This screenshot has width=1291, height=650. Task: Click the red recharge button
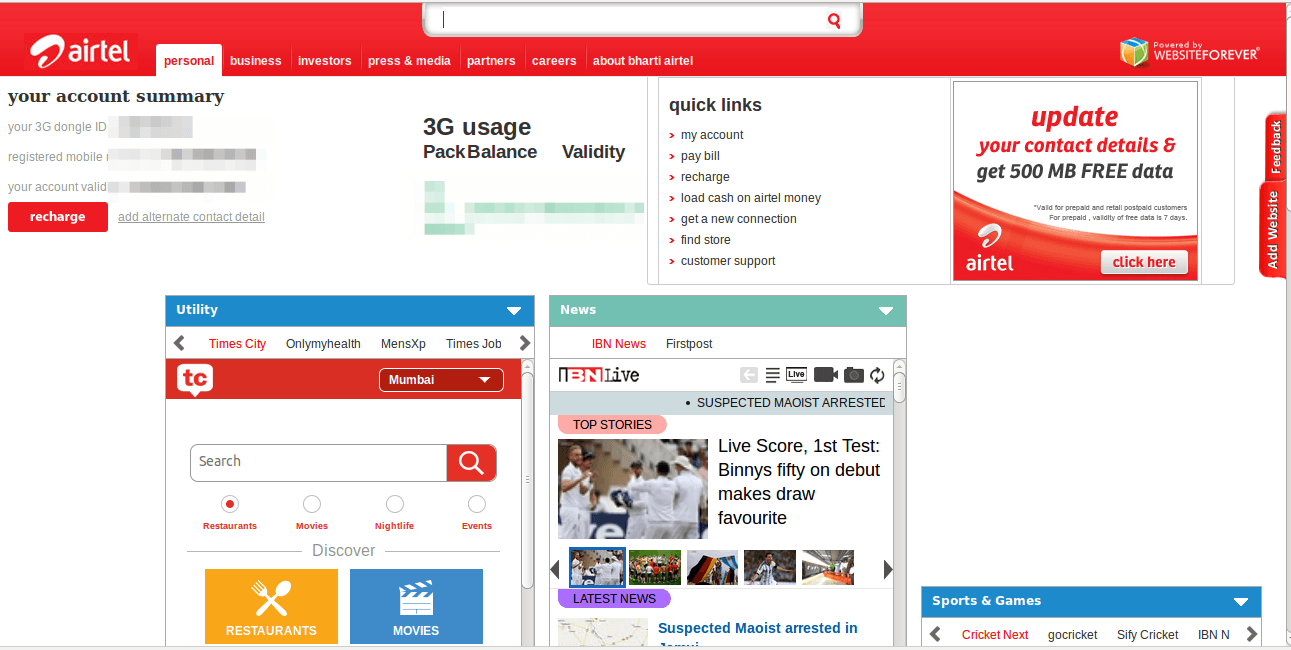coord(58,217)
